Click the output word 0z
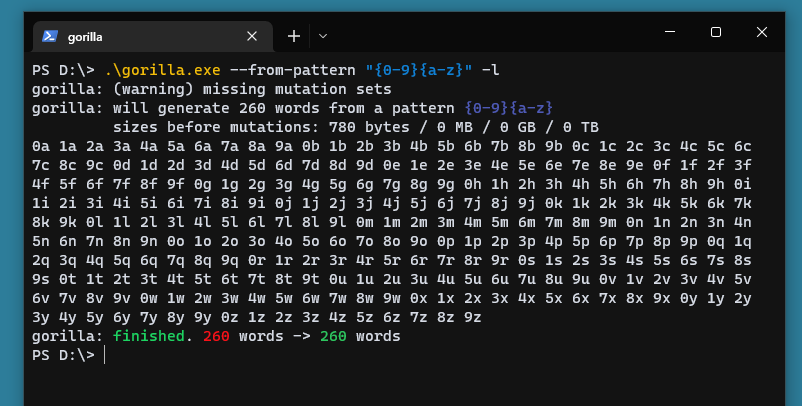The image size is (802, 406). click(230, 318)
